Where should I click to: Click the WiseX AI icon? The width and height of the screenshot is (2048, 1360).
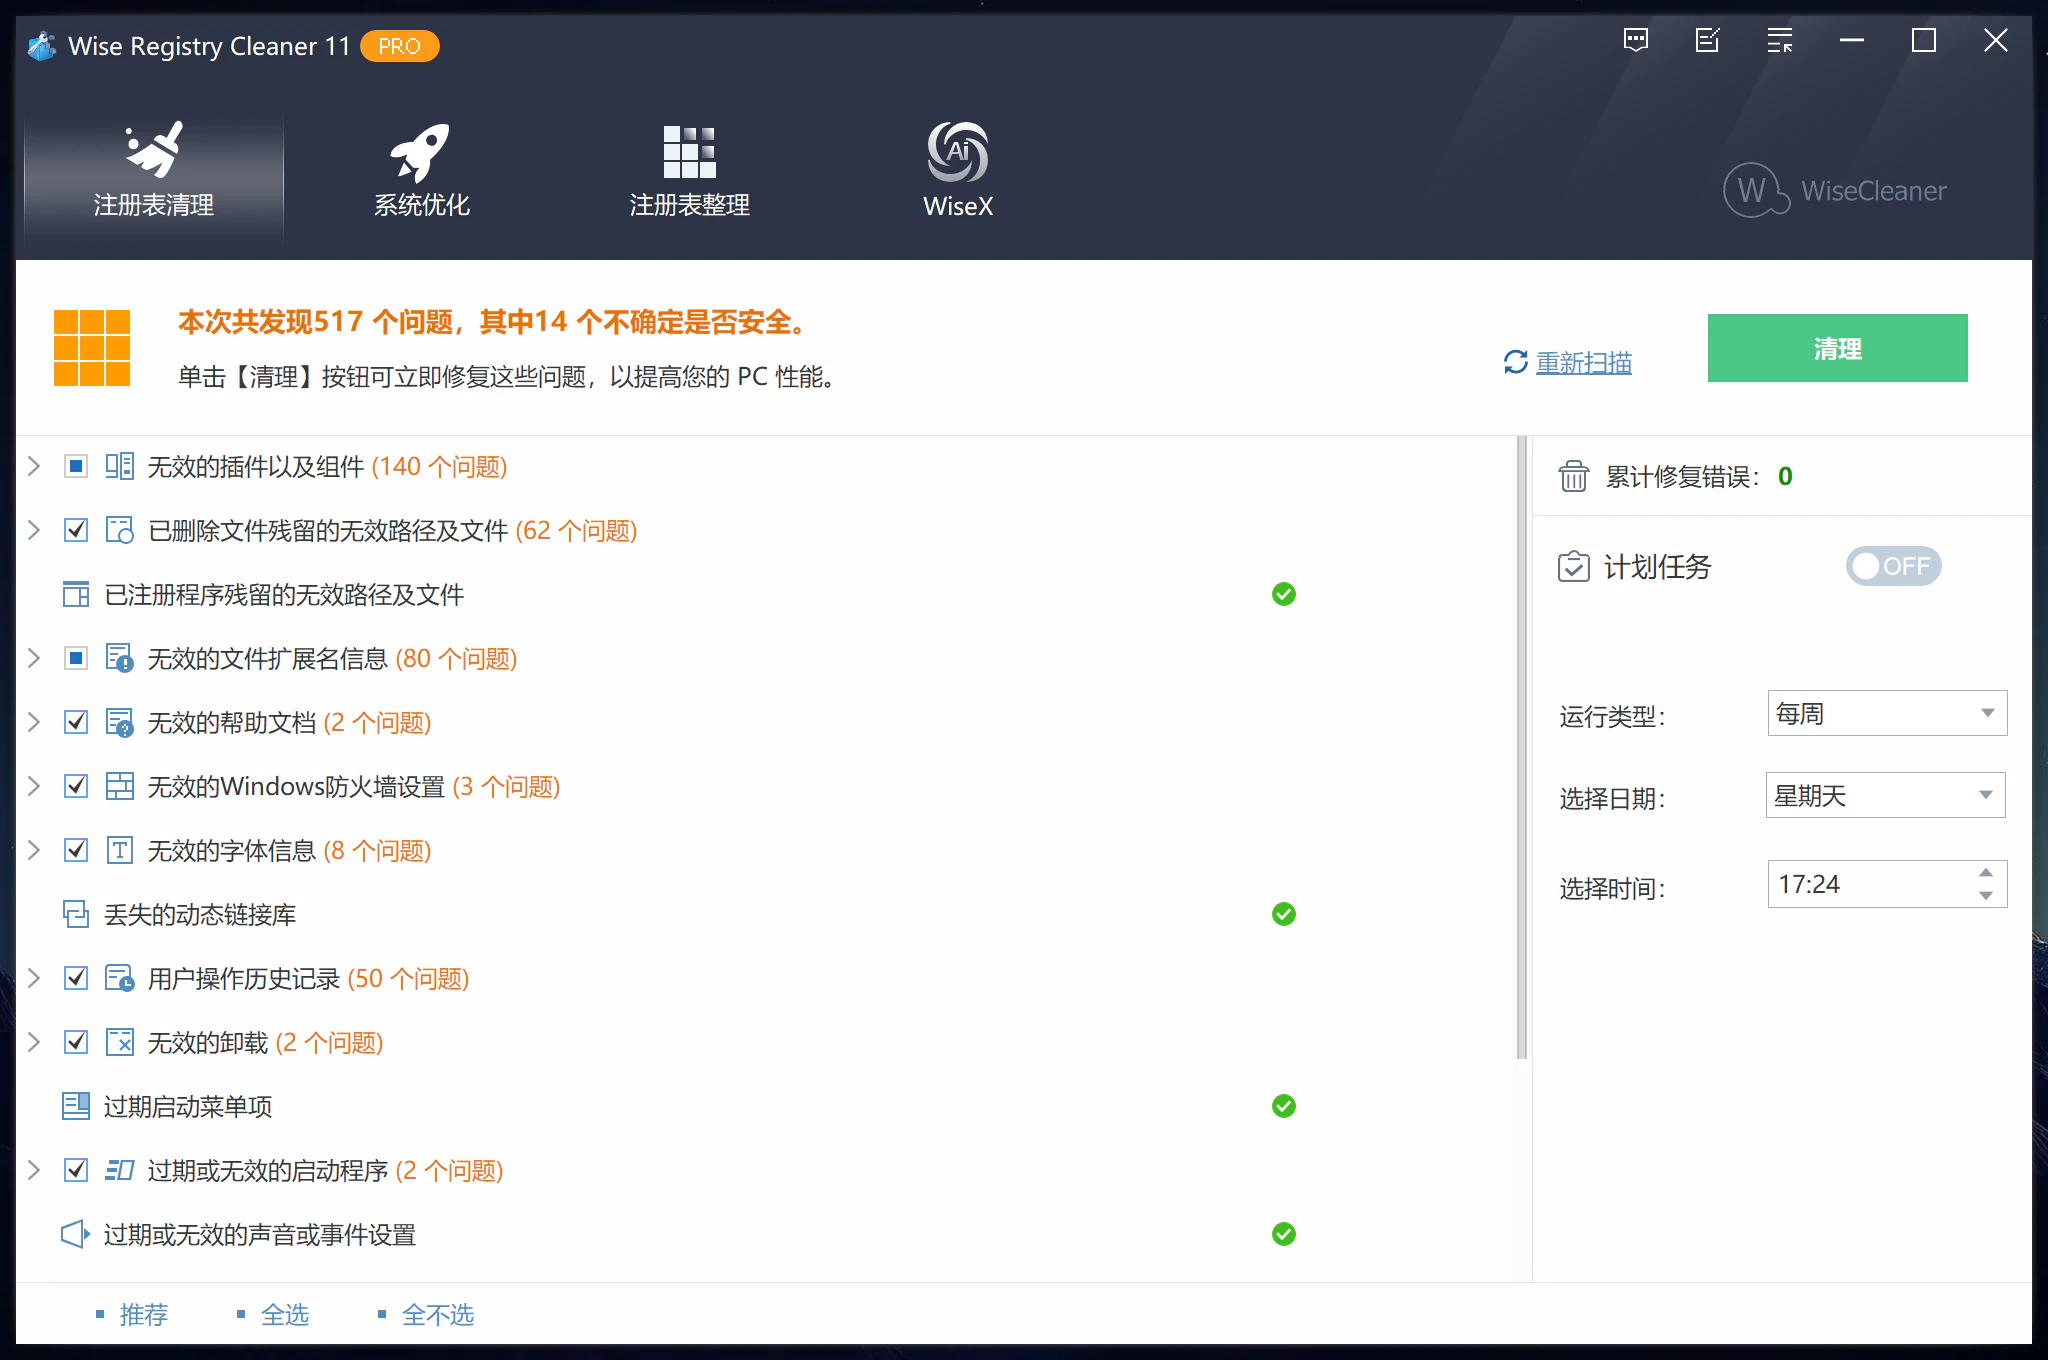[957, 153]
